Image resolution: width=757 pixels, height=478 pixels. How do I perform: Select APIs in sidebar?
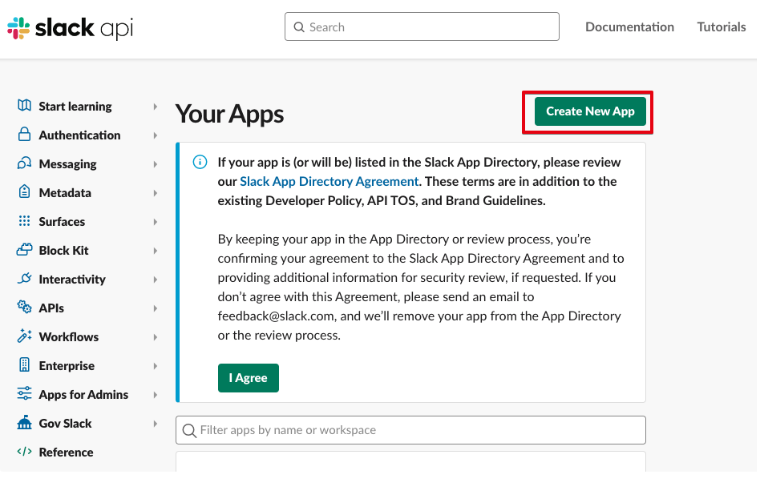pyautogui.click(x=51, y=308)
